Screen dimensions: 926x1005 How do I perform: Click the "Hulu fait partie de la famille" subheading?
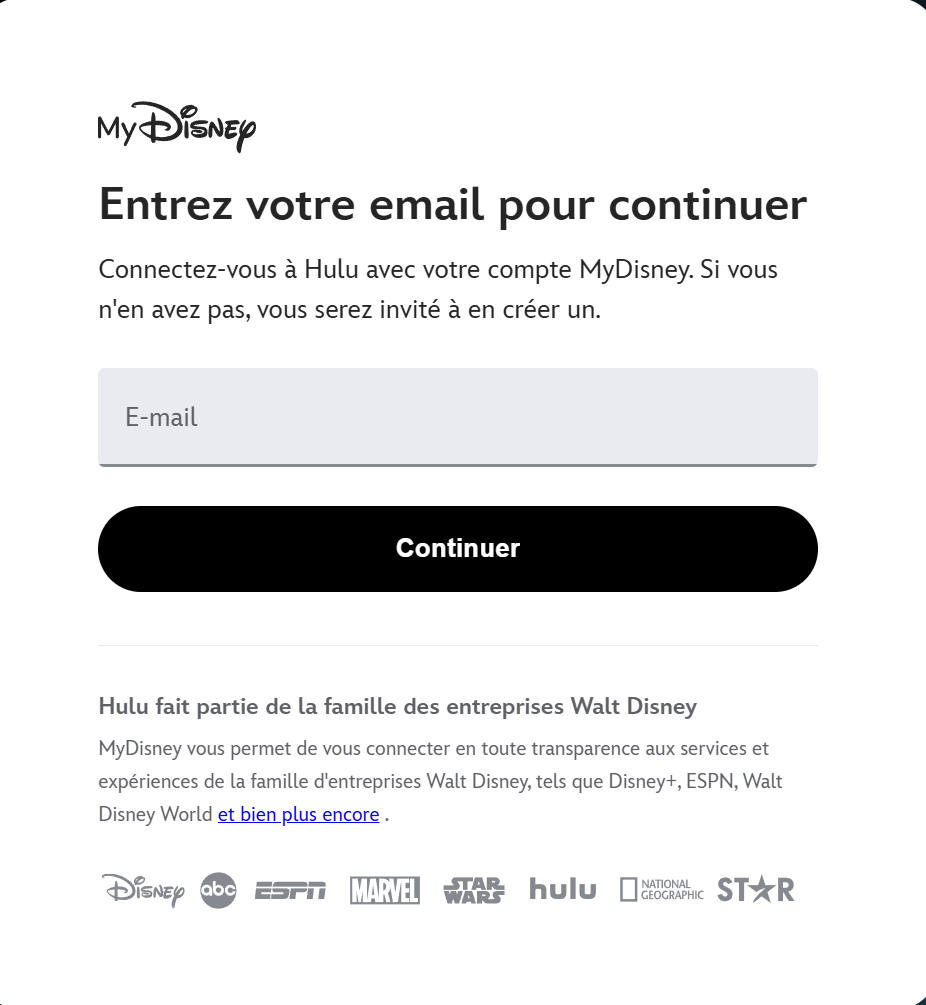pos(397,706)
